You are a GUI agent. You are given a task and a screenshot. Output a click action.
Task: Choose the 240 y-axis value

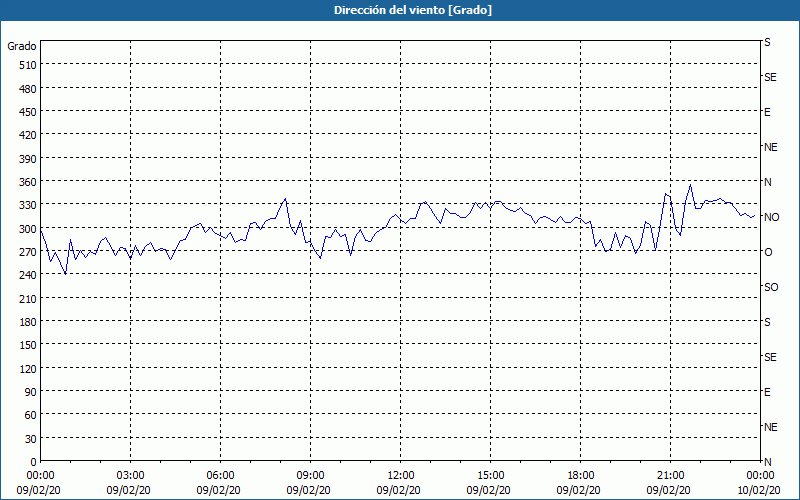coord(27,276)
